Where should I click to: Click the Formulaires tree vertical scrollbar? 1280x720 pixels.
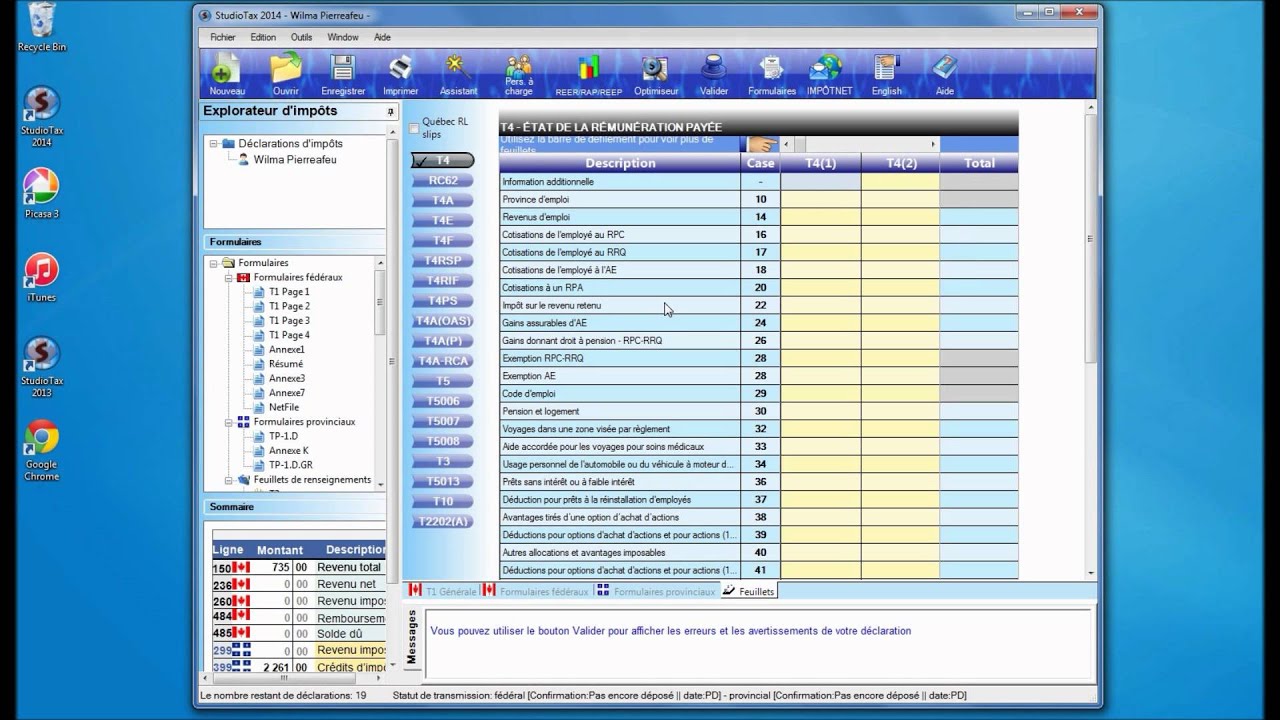pos(380,372)
